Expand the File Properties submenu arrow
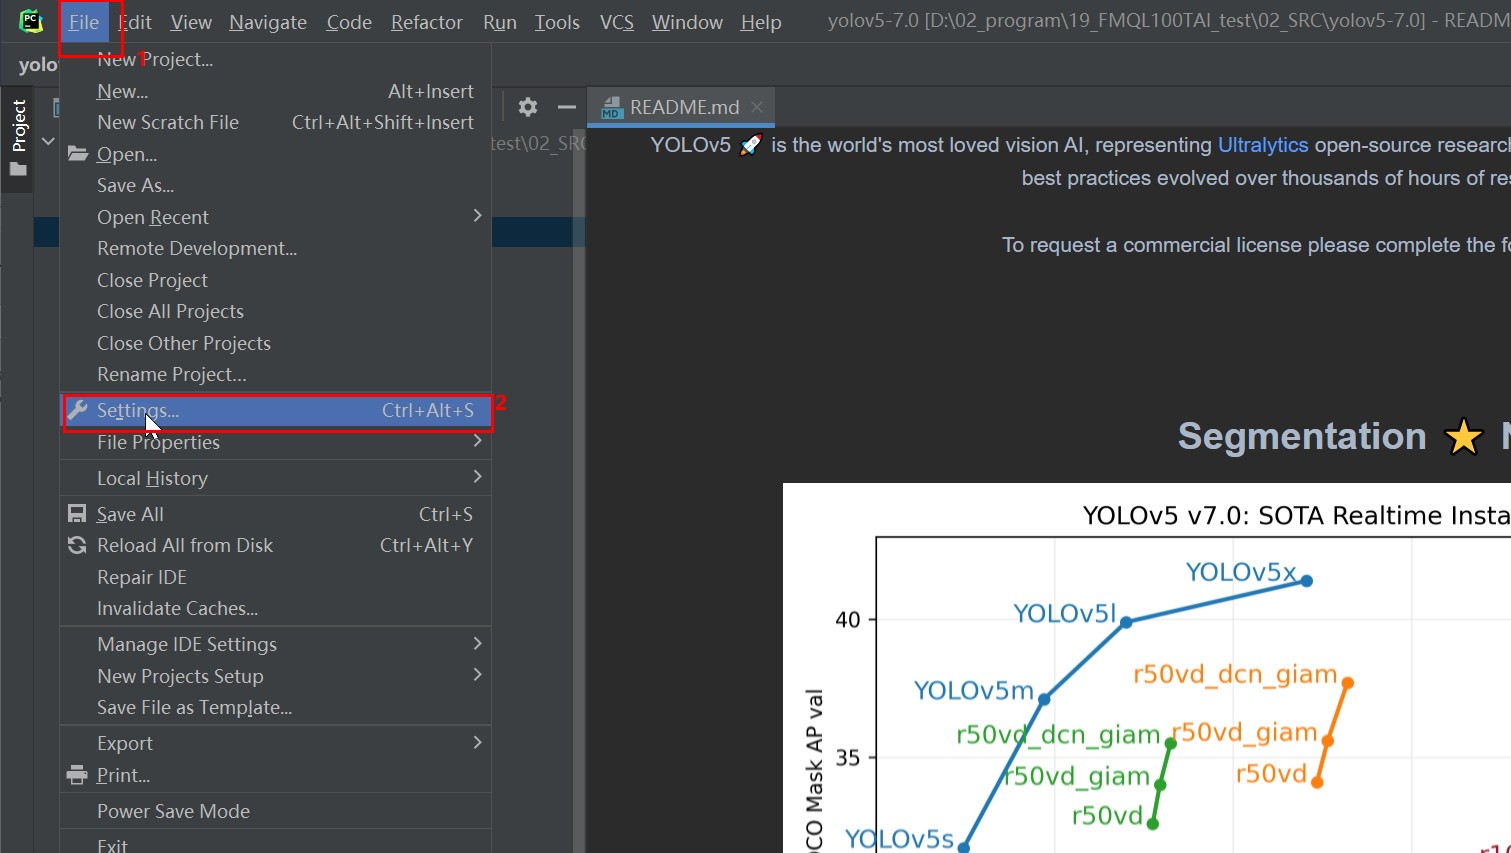 pyautogui.click(x=477, y=441)
